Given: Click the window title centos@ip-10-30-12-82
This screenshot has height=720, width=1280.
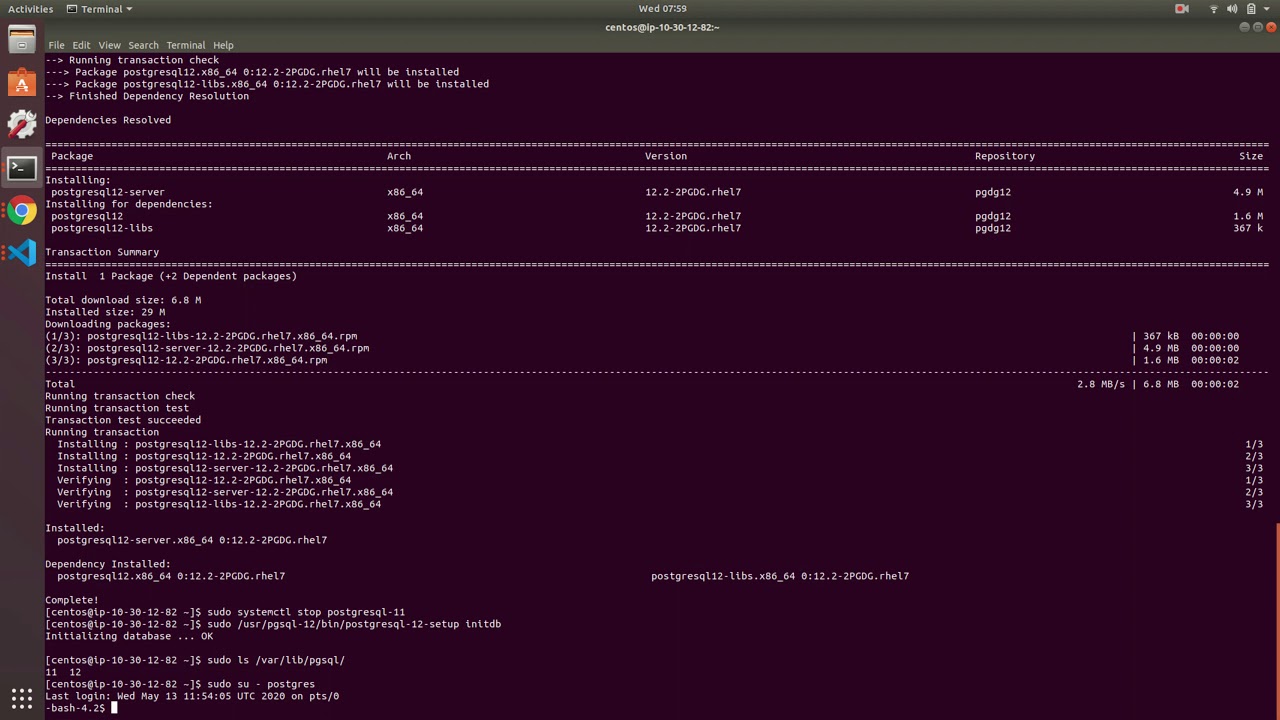Looking at the screenshot, I should click(x=662, y=27).
